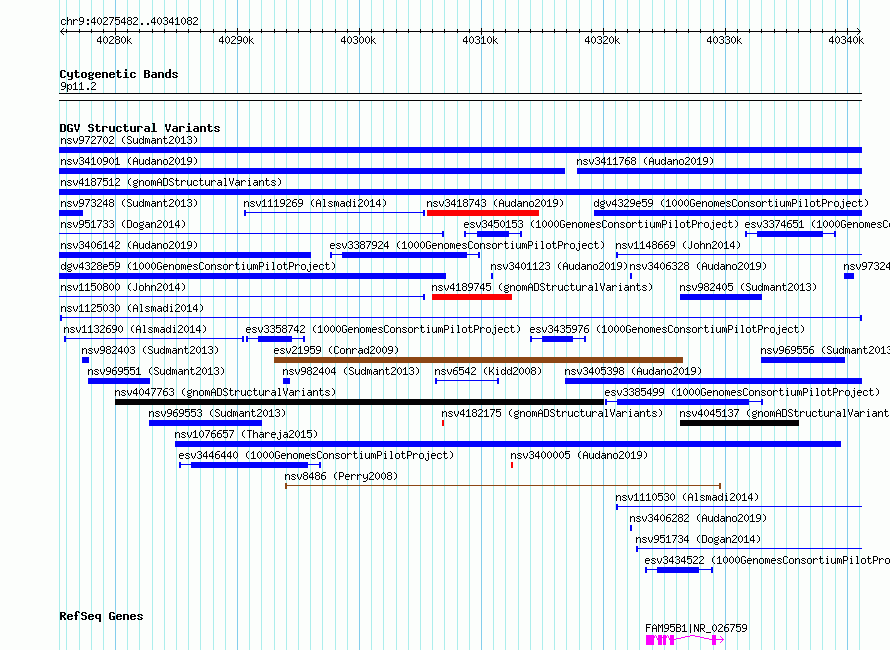Click nsv982403 (Sudmant2013) label
Image resolution: width=890 pixels, height=650 pixels.
pos(150,350)
